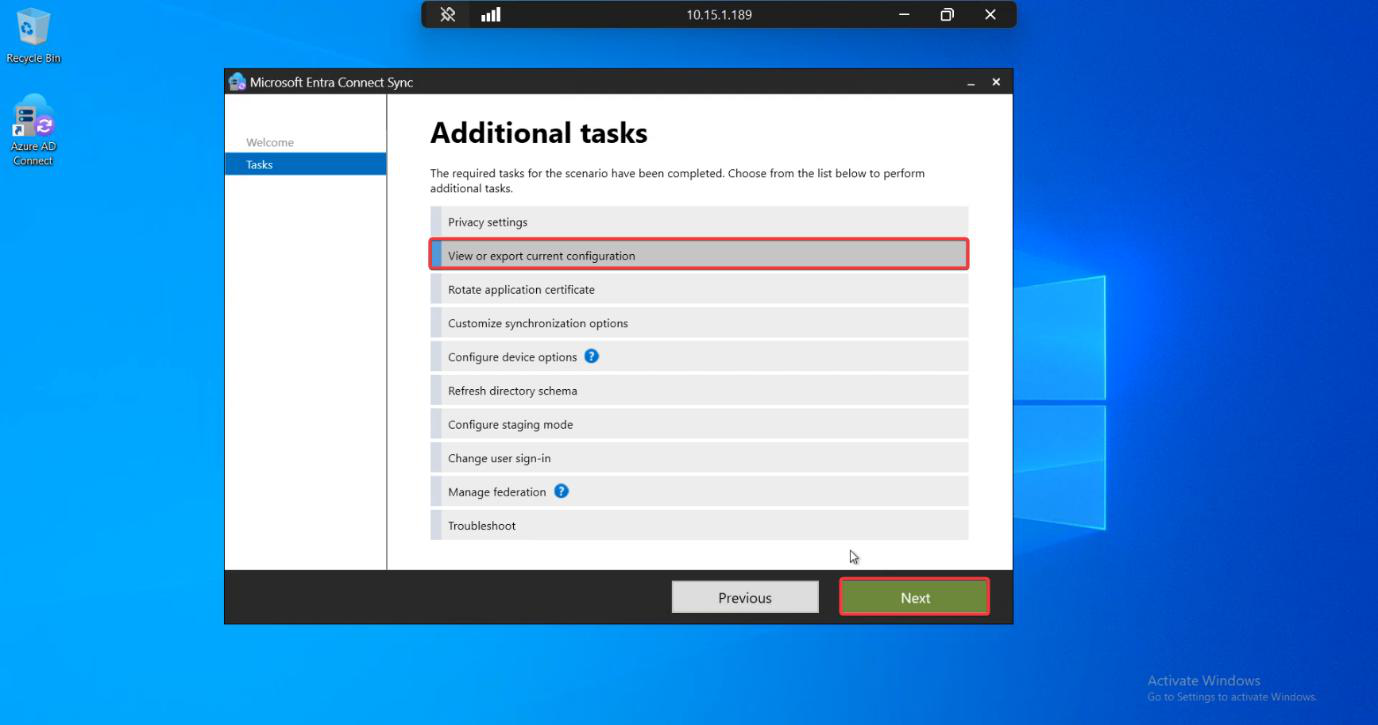Image resolution: width=1378 pixels, height=725 pixels.
Task: Click the Additional tasks heading
Action: click(539, 133)
